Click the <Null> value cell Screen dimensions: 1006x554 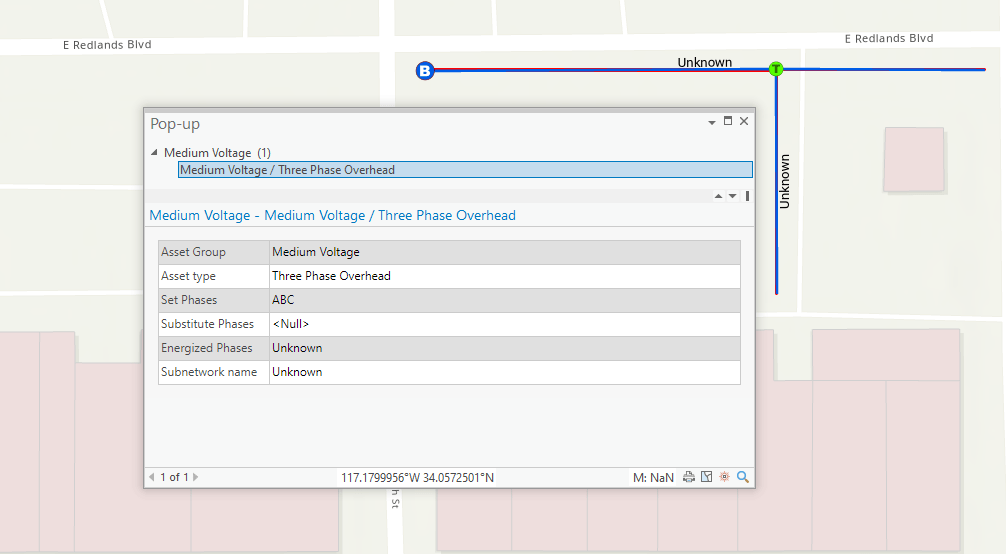click(504, 324)
